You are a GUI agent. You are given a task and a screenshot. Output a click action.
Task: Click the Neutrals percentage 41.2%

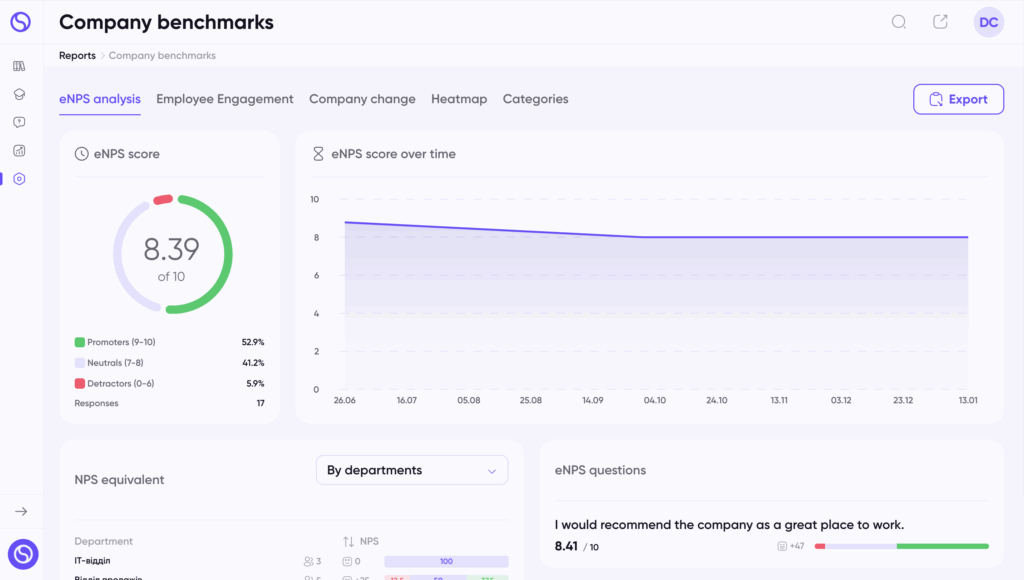[253, 362]
